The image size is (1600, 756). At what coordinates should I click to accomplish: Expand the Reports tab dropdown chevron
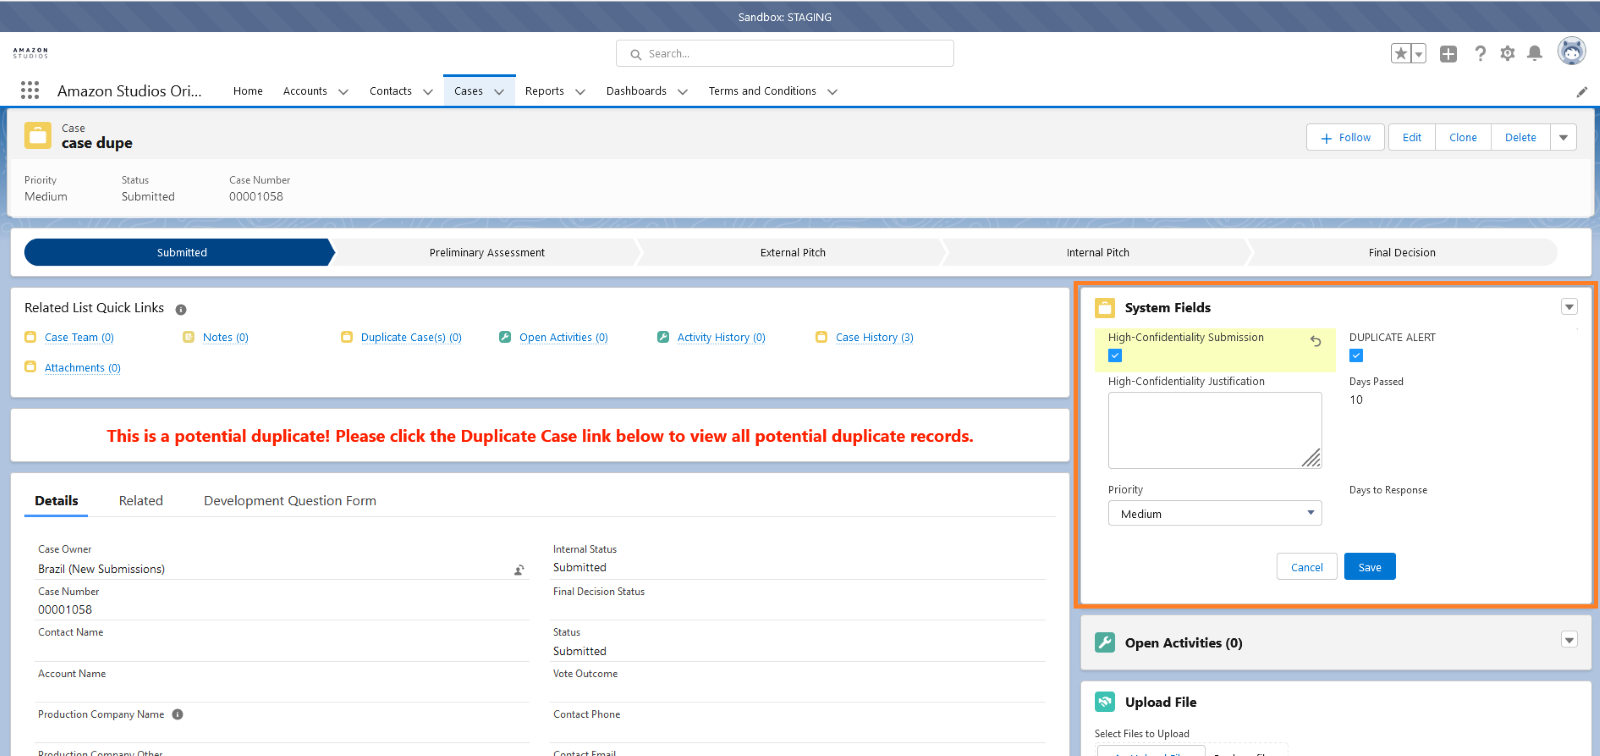click(580, 92)
